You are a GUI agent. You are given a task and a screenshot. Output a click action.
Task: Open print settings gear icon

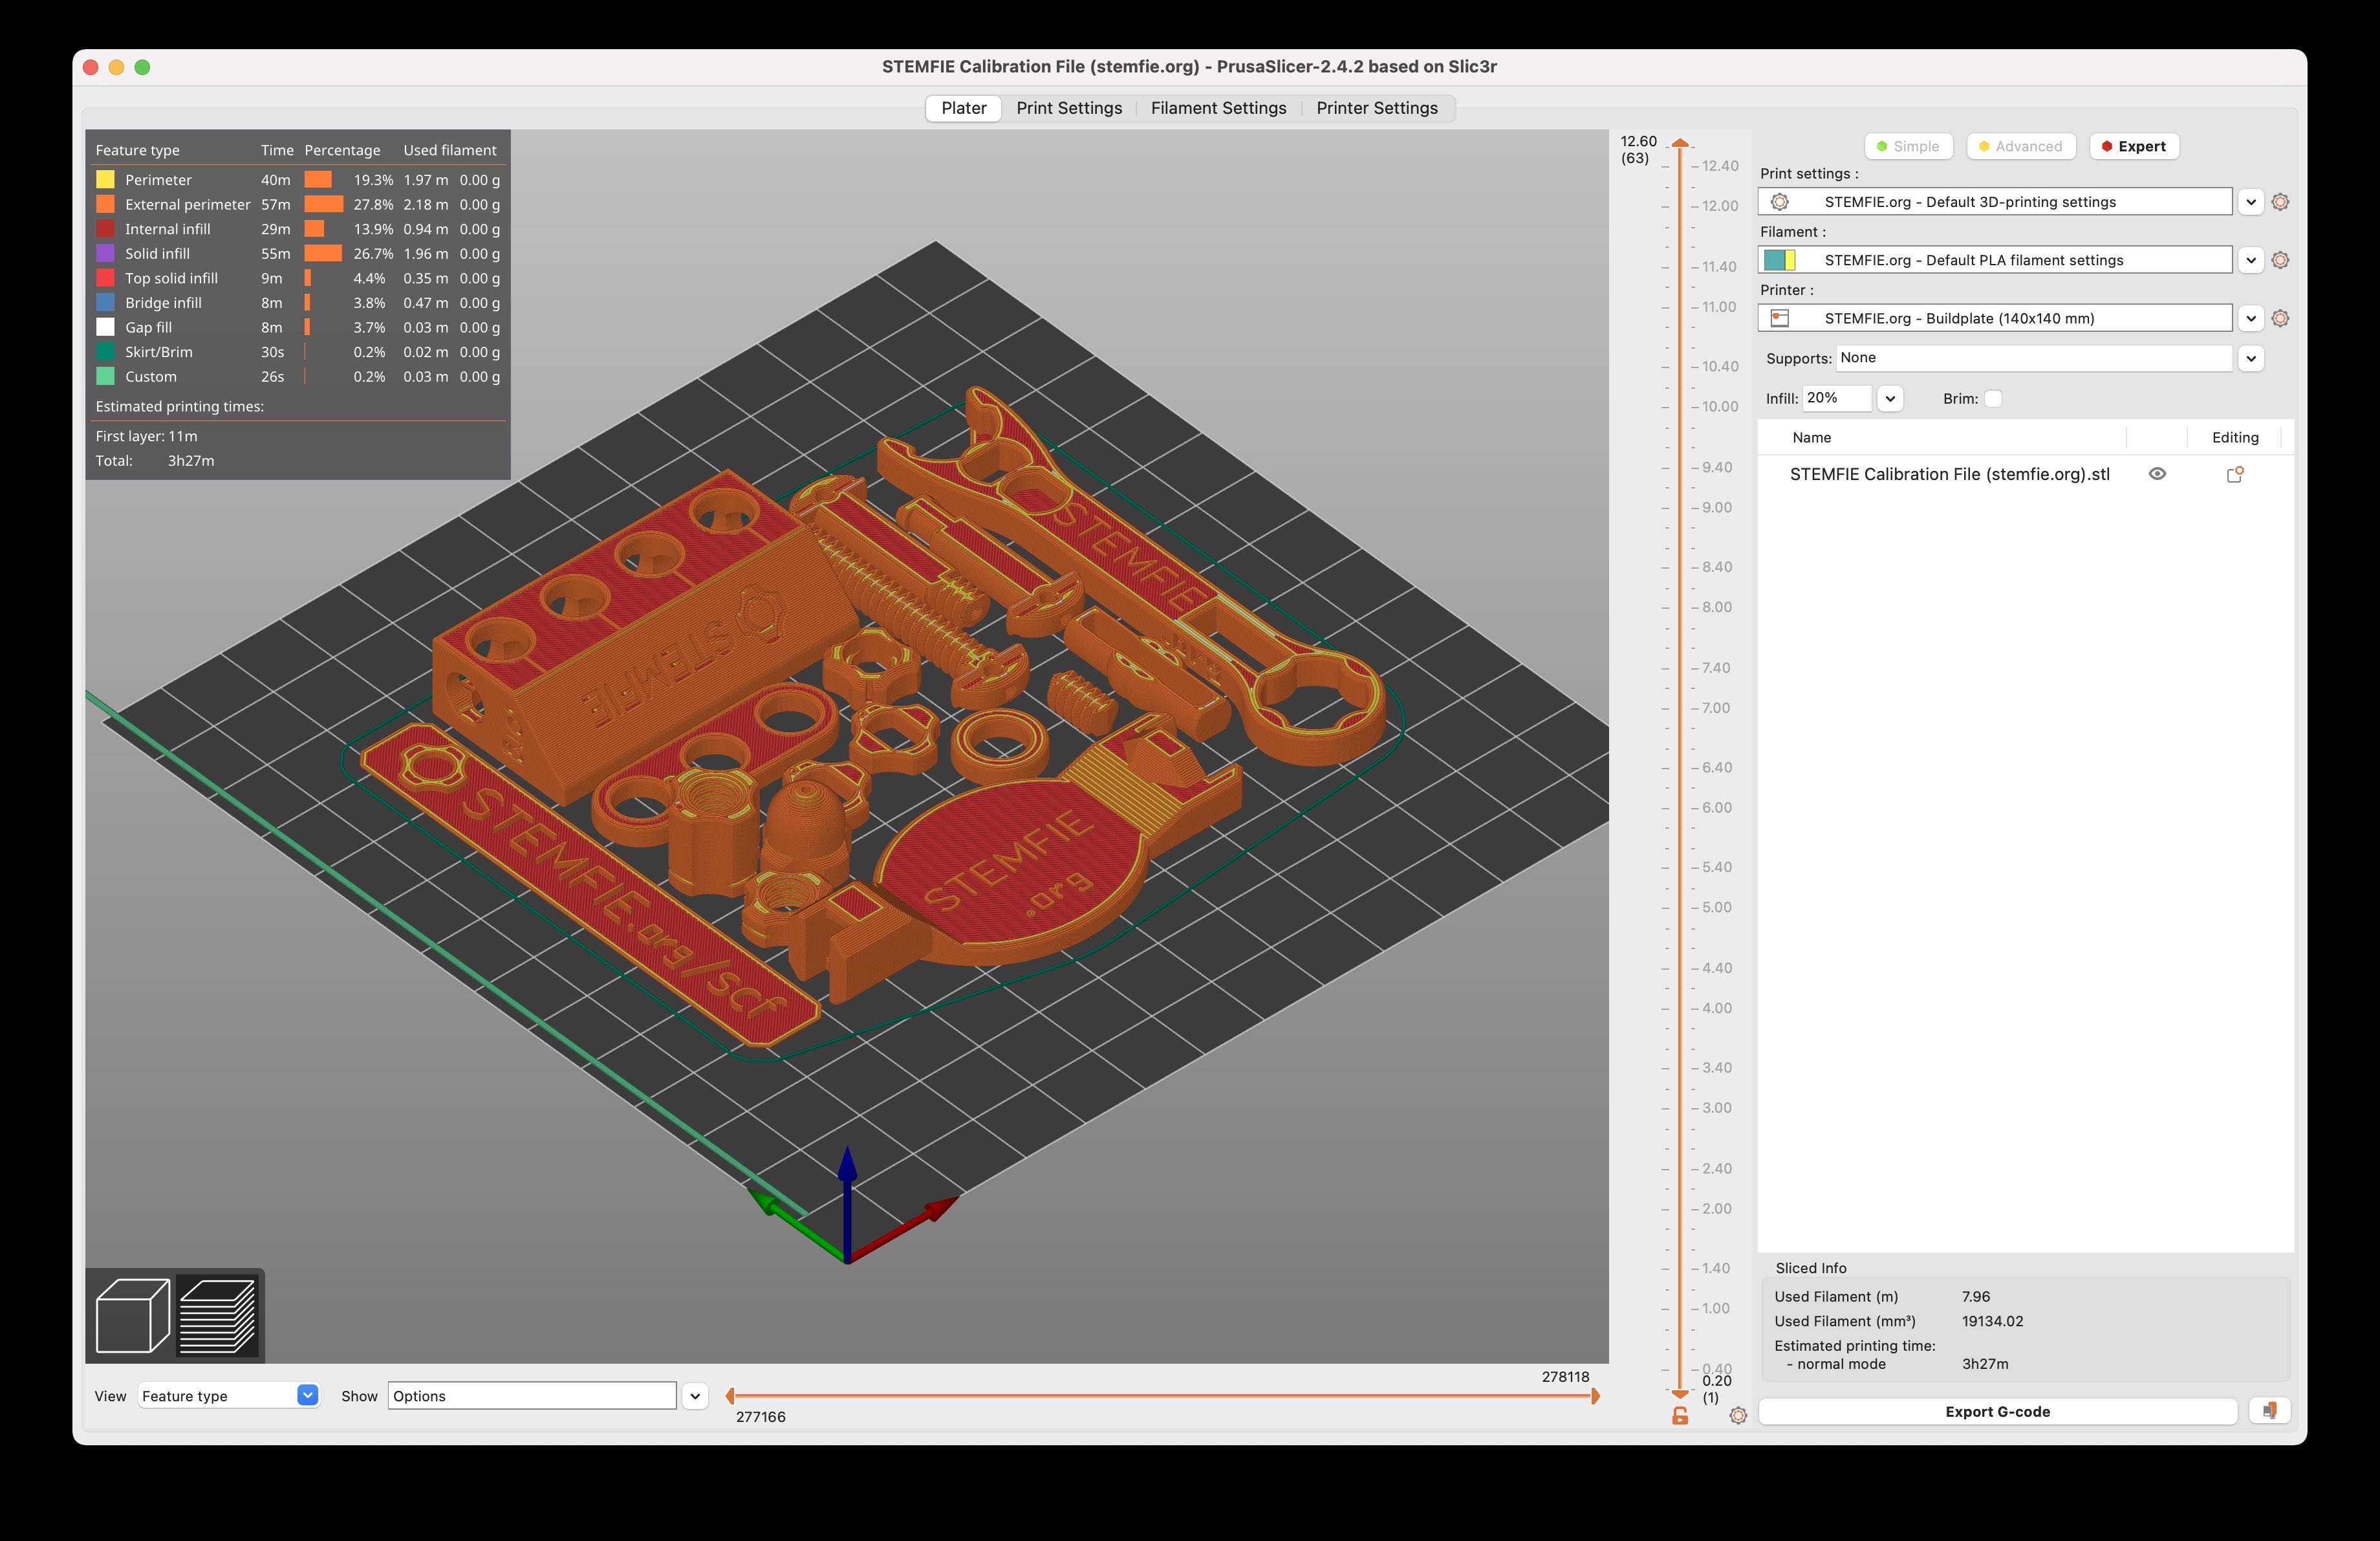(2280, 202)
